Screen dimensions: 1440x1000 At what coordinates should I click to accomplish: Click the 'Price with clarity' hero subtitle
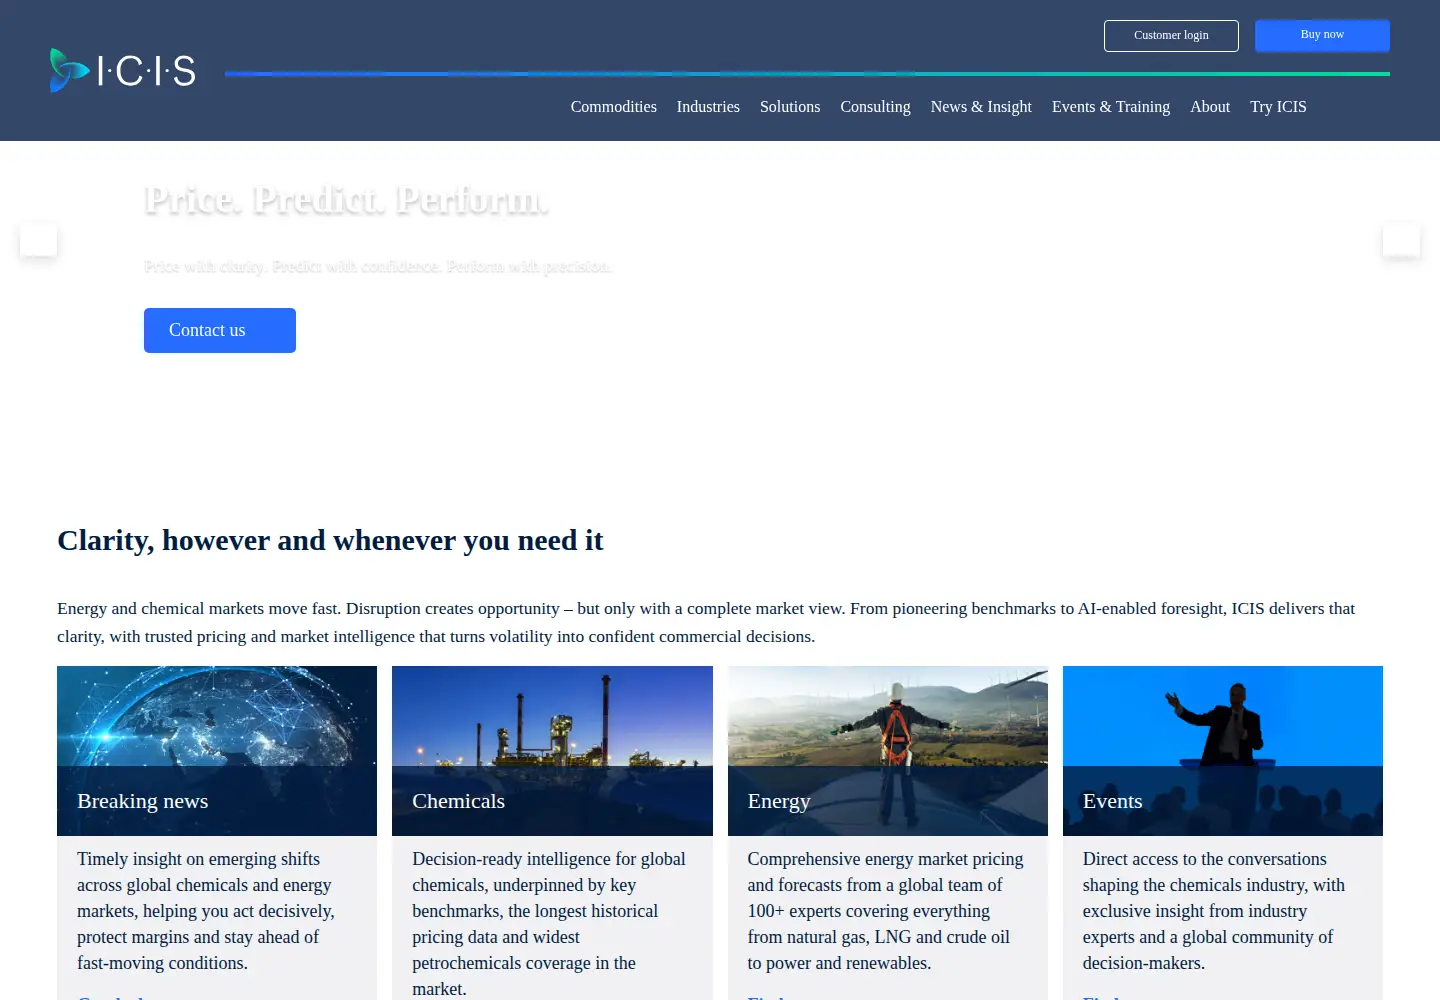tap(377, 267)
